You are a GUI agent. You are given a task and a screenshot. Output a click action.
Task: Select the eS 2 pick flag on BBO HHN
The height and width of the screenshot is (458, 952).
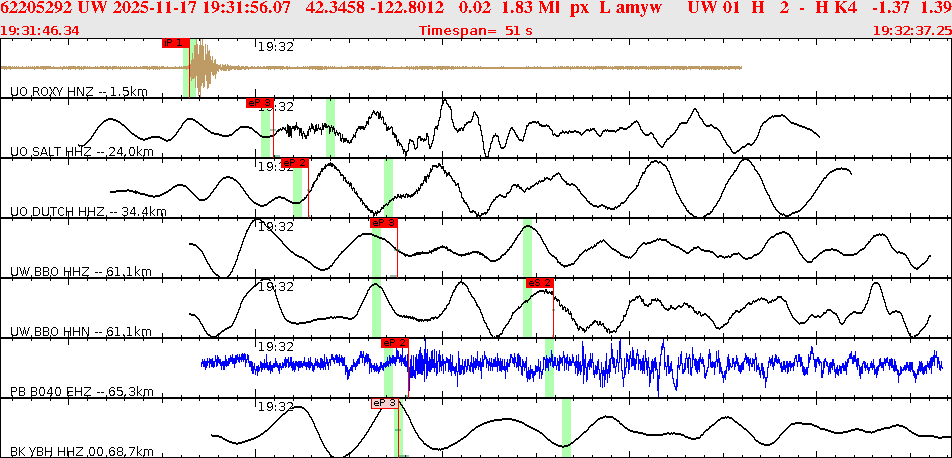pyautogui.click(x=540, y=282)
